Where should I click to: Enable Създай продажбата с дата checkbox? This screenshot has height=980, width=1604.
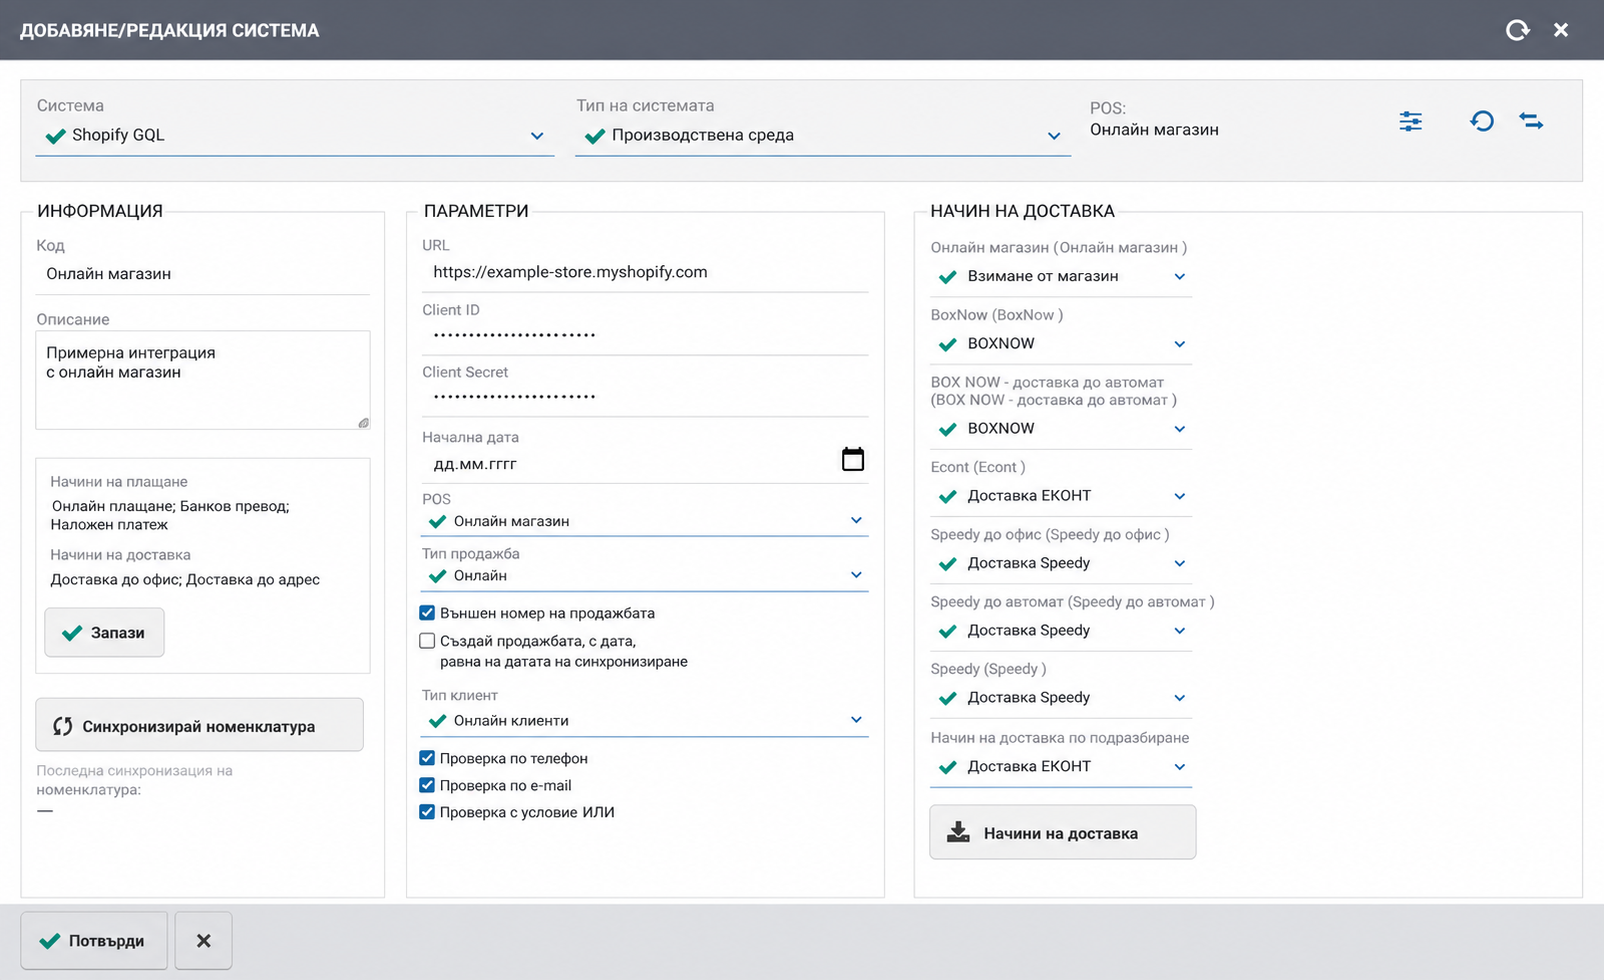pos(427,641)
